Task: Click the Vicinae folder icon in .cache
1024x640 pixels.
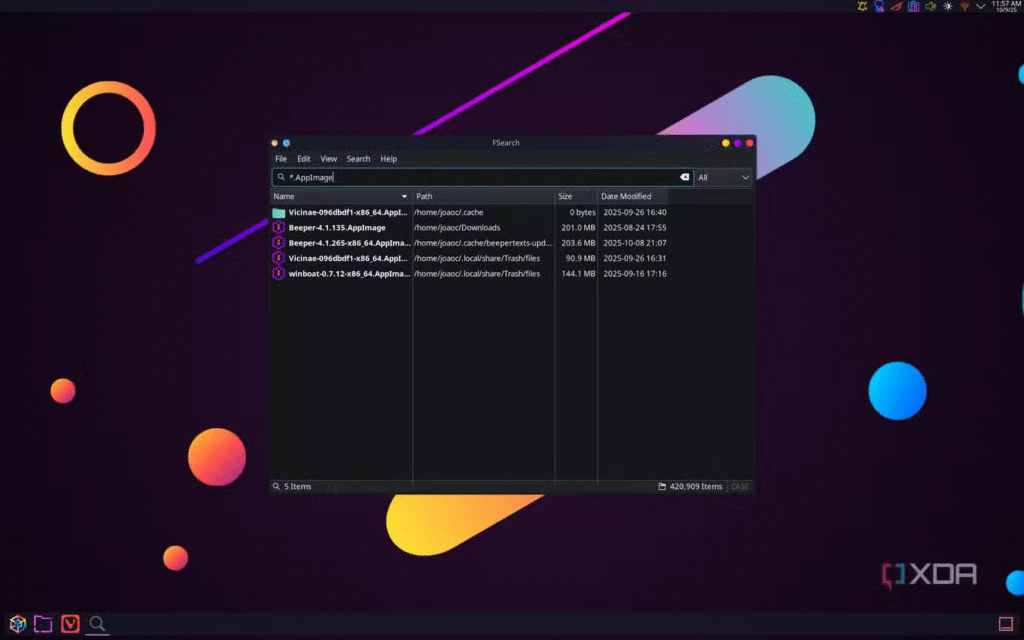Action: [x=279, y=213]
